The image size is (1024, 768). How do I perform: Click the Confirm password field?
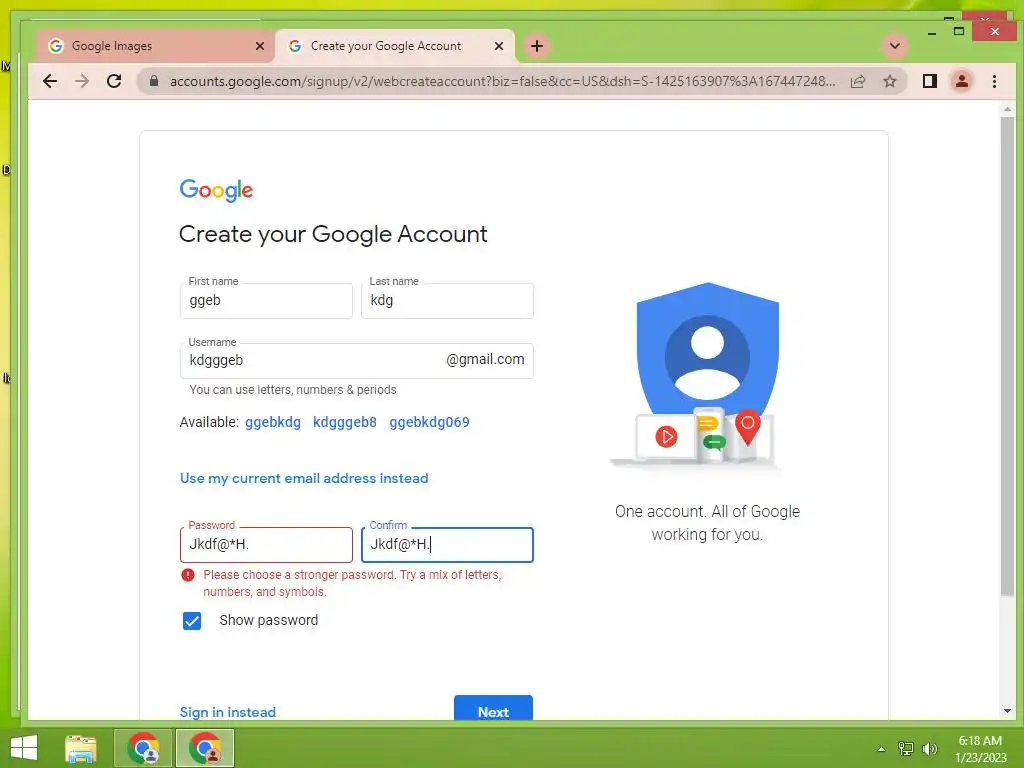(447, 545)
